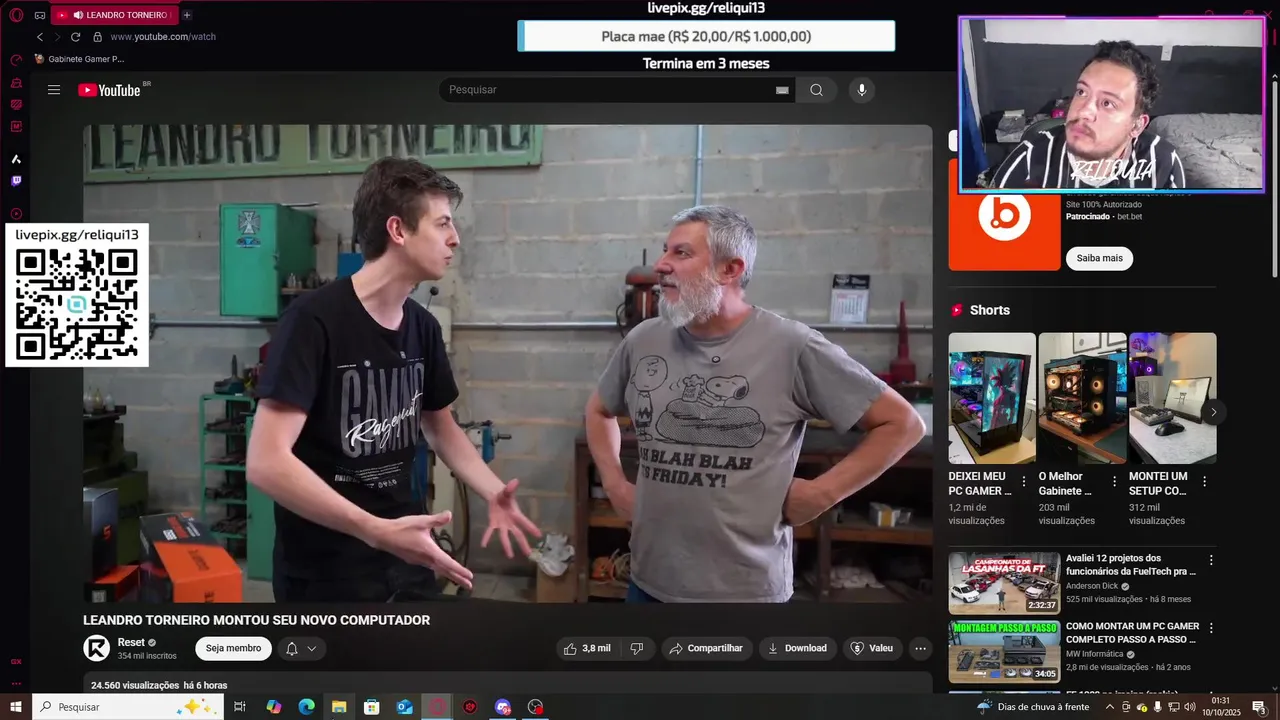Click the main video player
This screenshot has height=720, width=1280.
(507, 363)
